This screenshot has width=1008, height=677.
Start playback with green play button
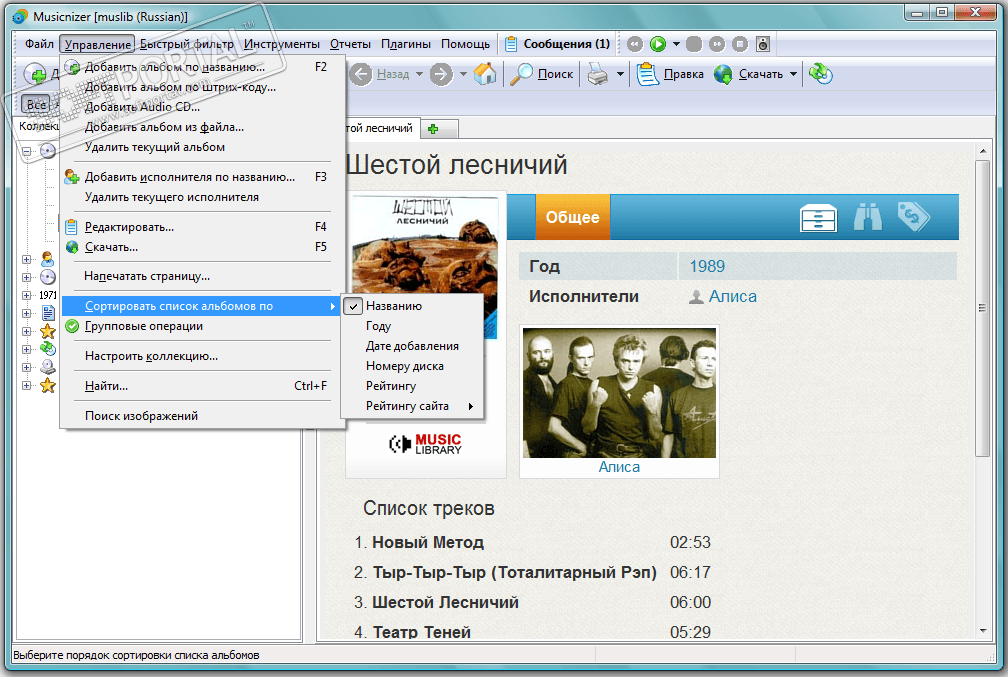658,44
